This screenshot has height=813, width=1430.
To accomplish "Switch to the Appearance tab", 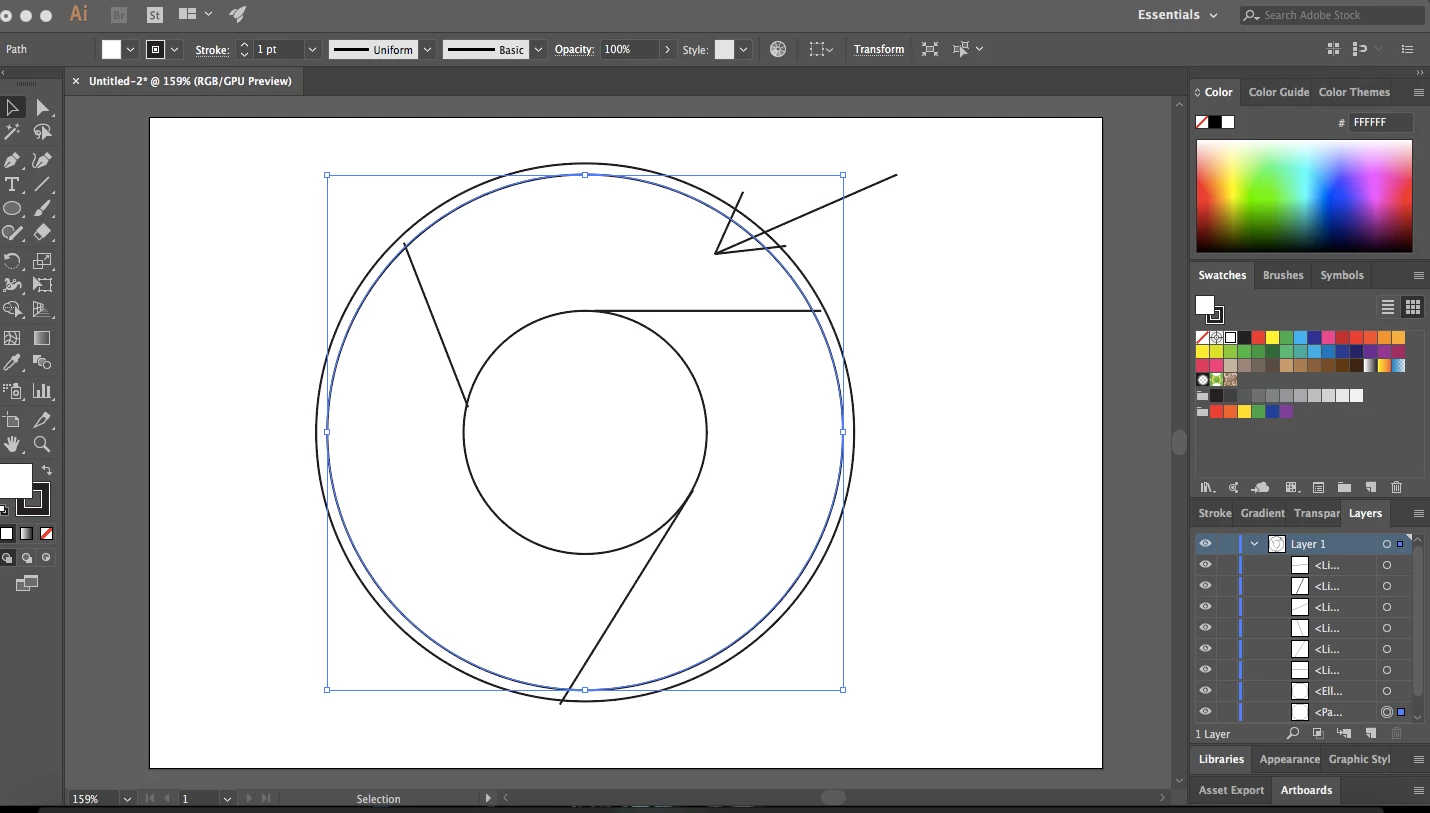I will point(1289,759).
